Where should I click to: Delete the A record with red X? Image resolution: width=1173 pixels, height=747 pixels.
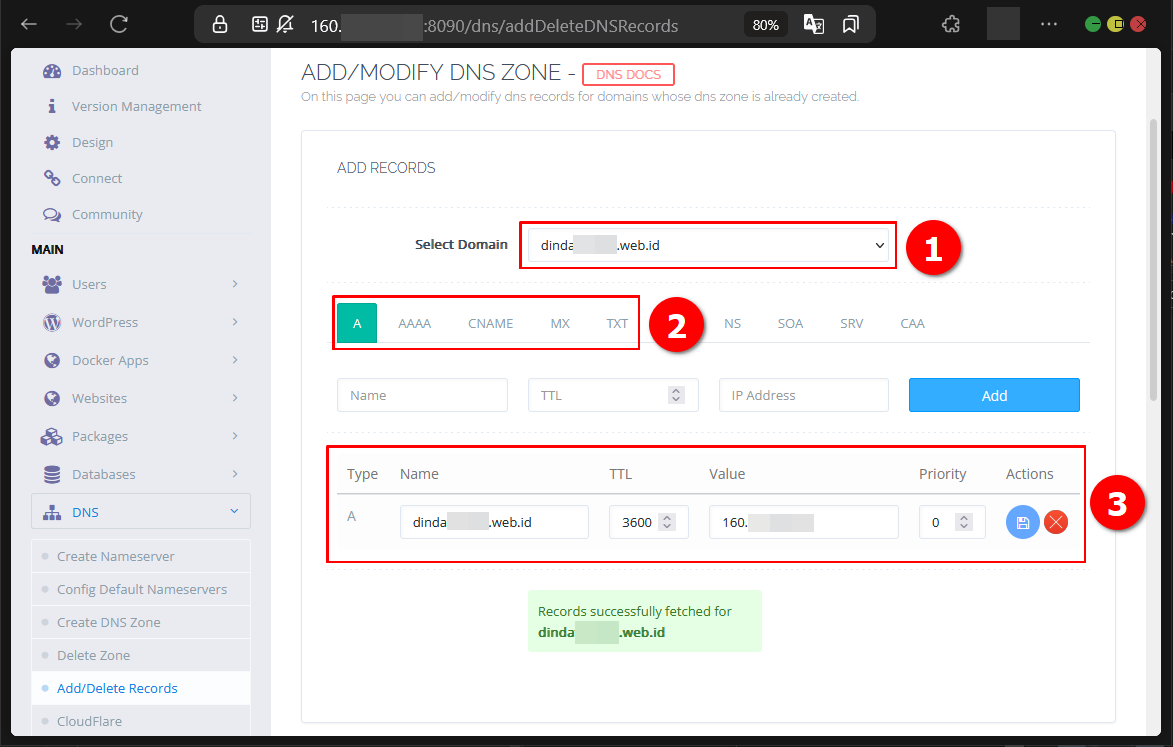[x=1056, y=522]
